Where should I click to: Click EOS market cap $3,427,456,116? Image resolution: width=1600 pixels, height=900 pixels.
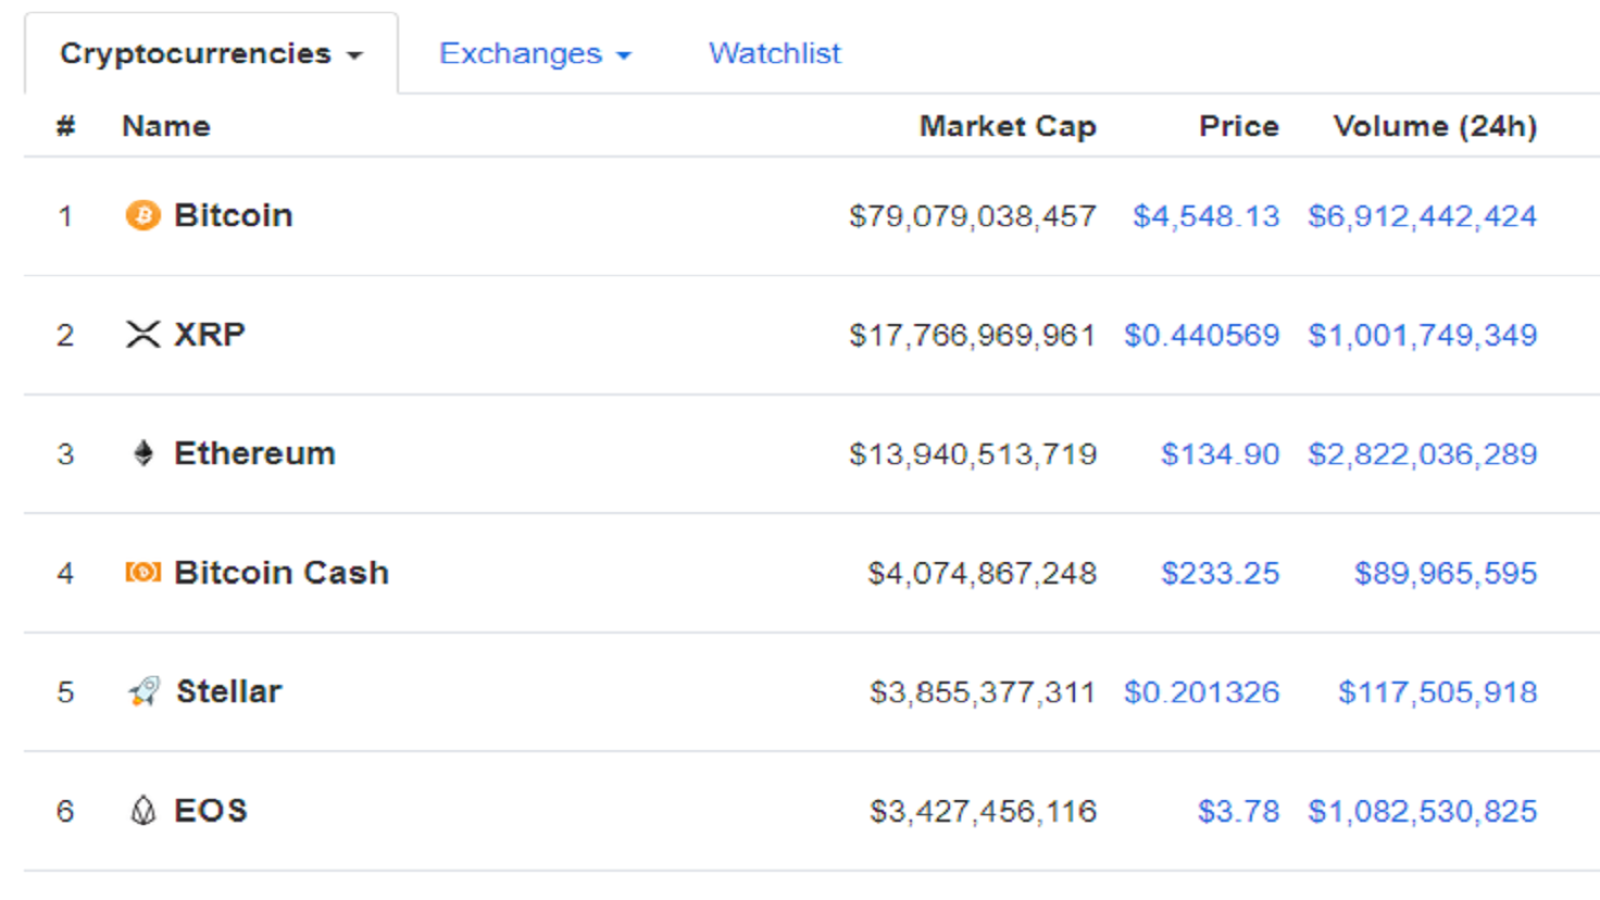tap(983, 811)
